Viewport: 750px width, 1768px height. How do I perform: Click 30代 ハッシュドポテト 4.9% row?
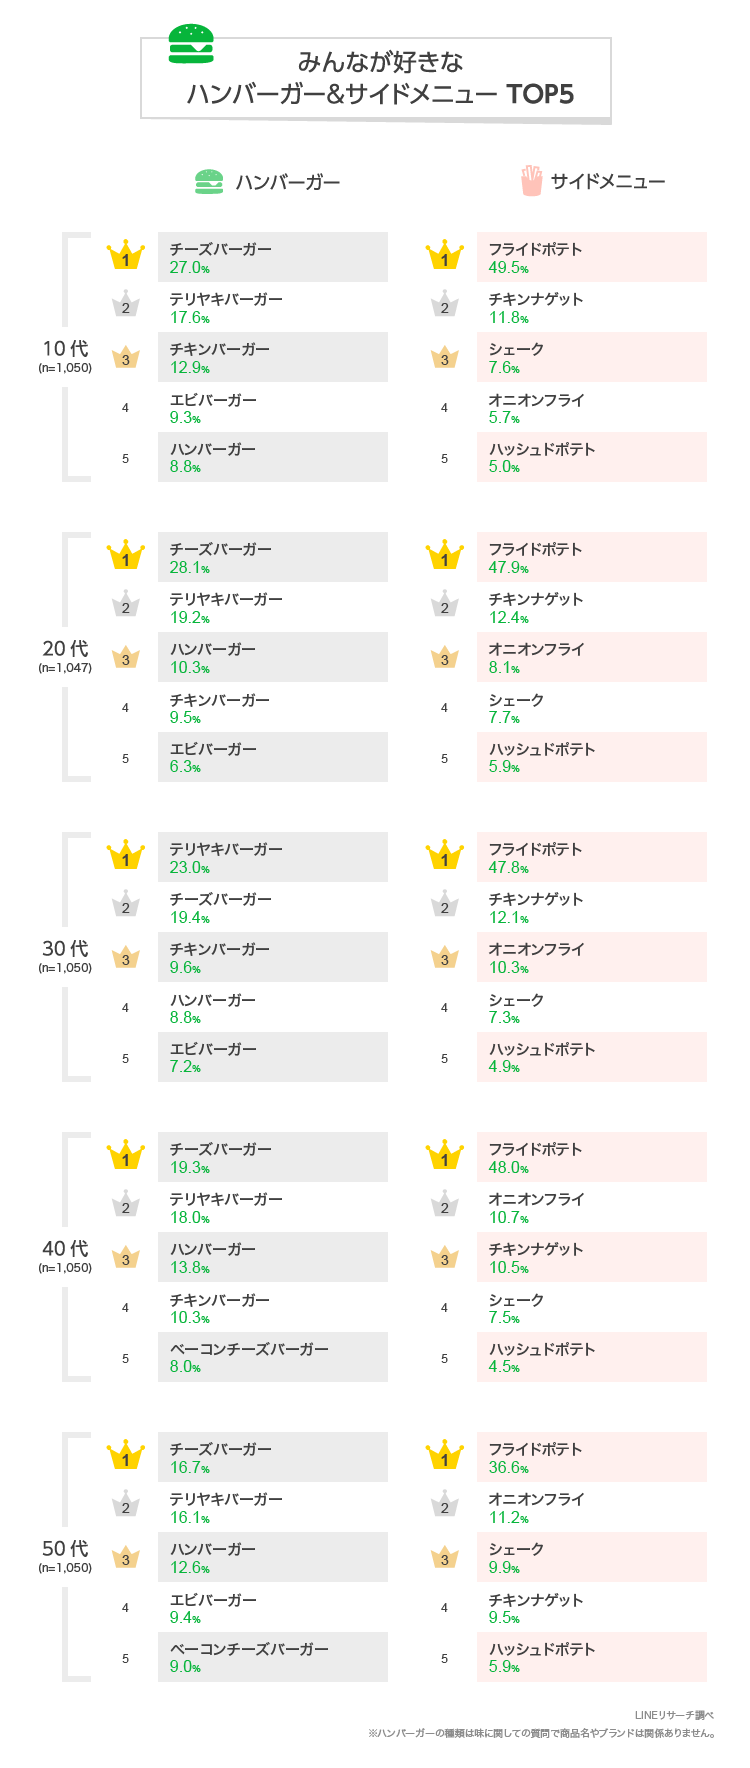592,1057
